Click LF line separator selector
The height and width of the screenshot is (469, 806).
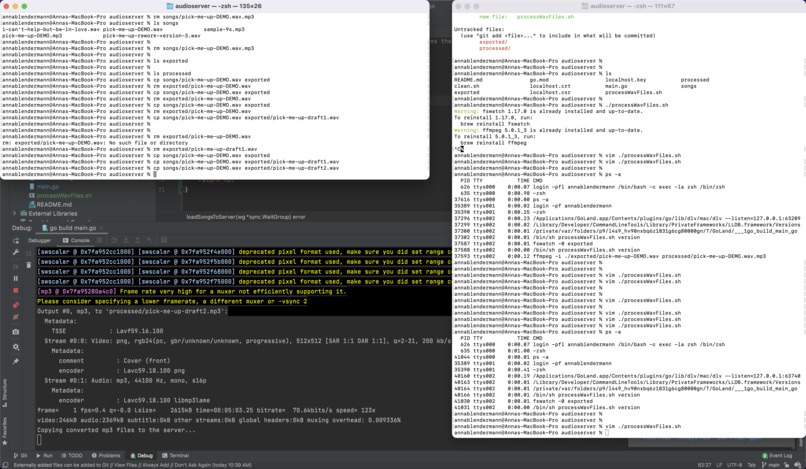coord(719,465)
